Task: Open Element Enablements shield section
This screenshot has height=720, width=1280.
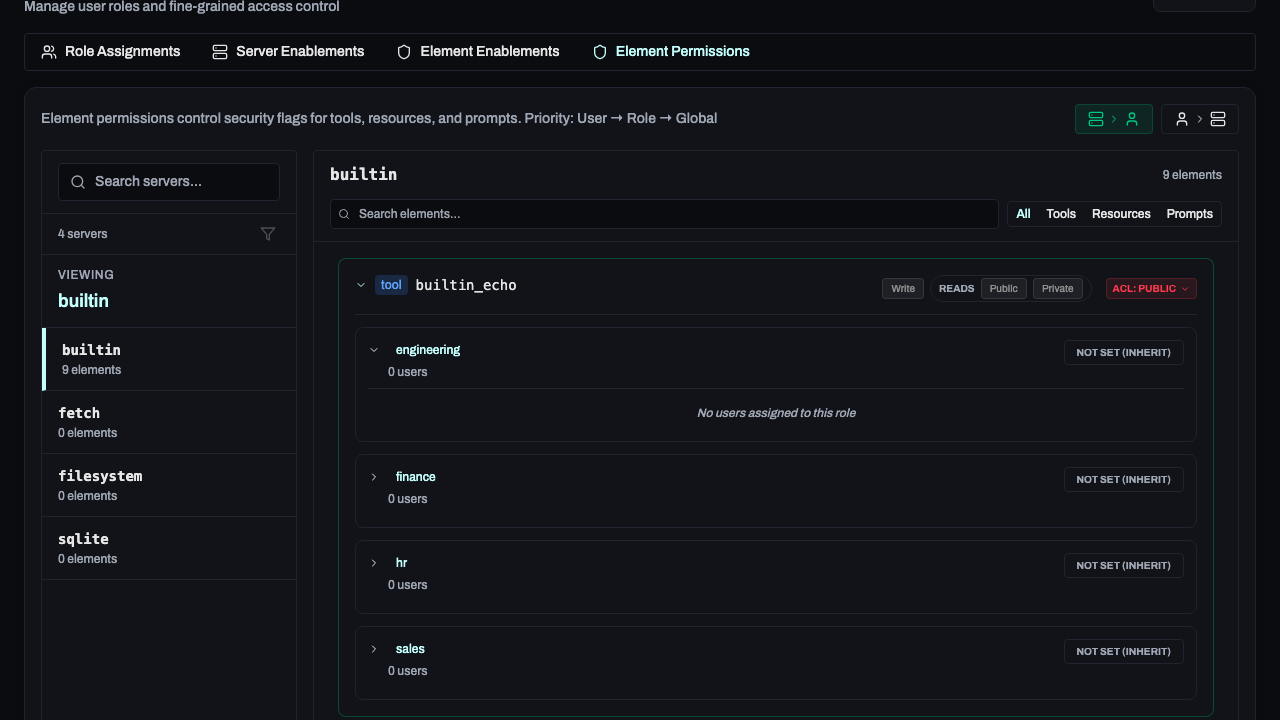Action: 477,51
